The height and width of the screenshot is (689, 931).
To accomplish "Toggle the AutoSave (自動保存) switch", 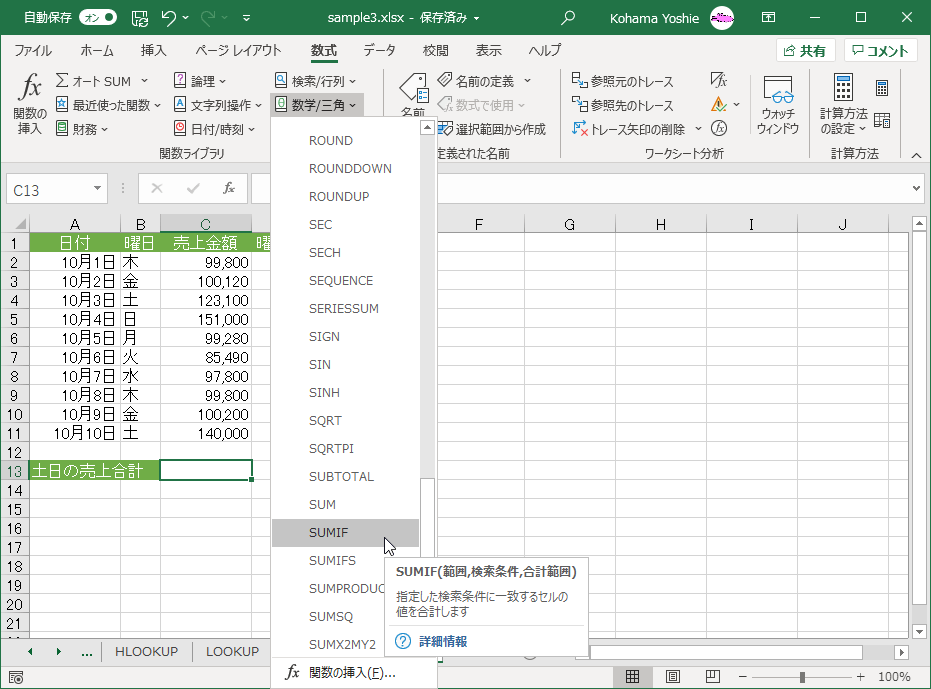I will point(97,17).
